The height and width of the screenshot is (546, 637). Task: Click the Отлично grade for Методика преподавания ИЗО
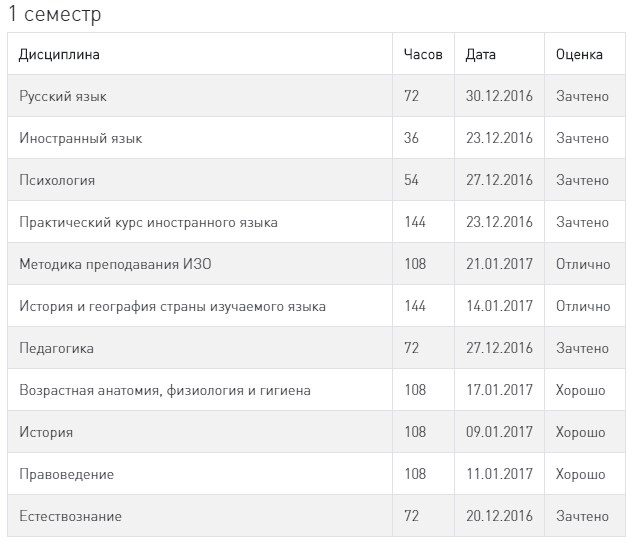pyautogui.click(x=582, y=265)
